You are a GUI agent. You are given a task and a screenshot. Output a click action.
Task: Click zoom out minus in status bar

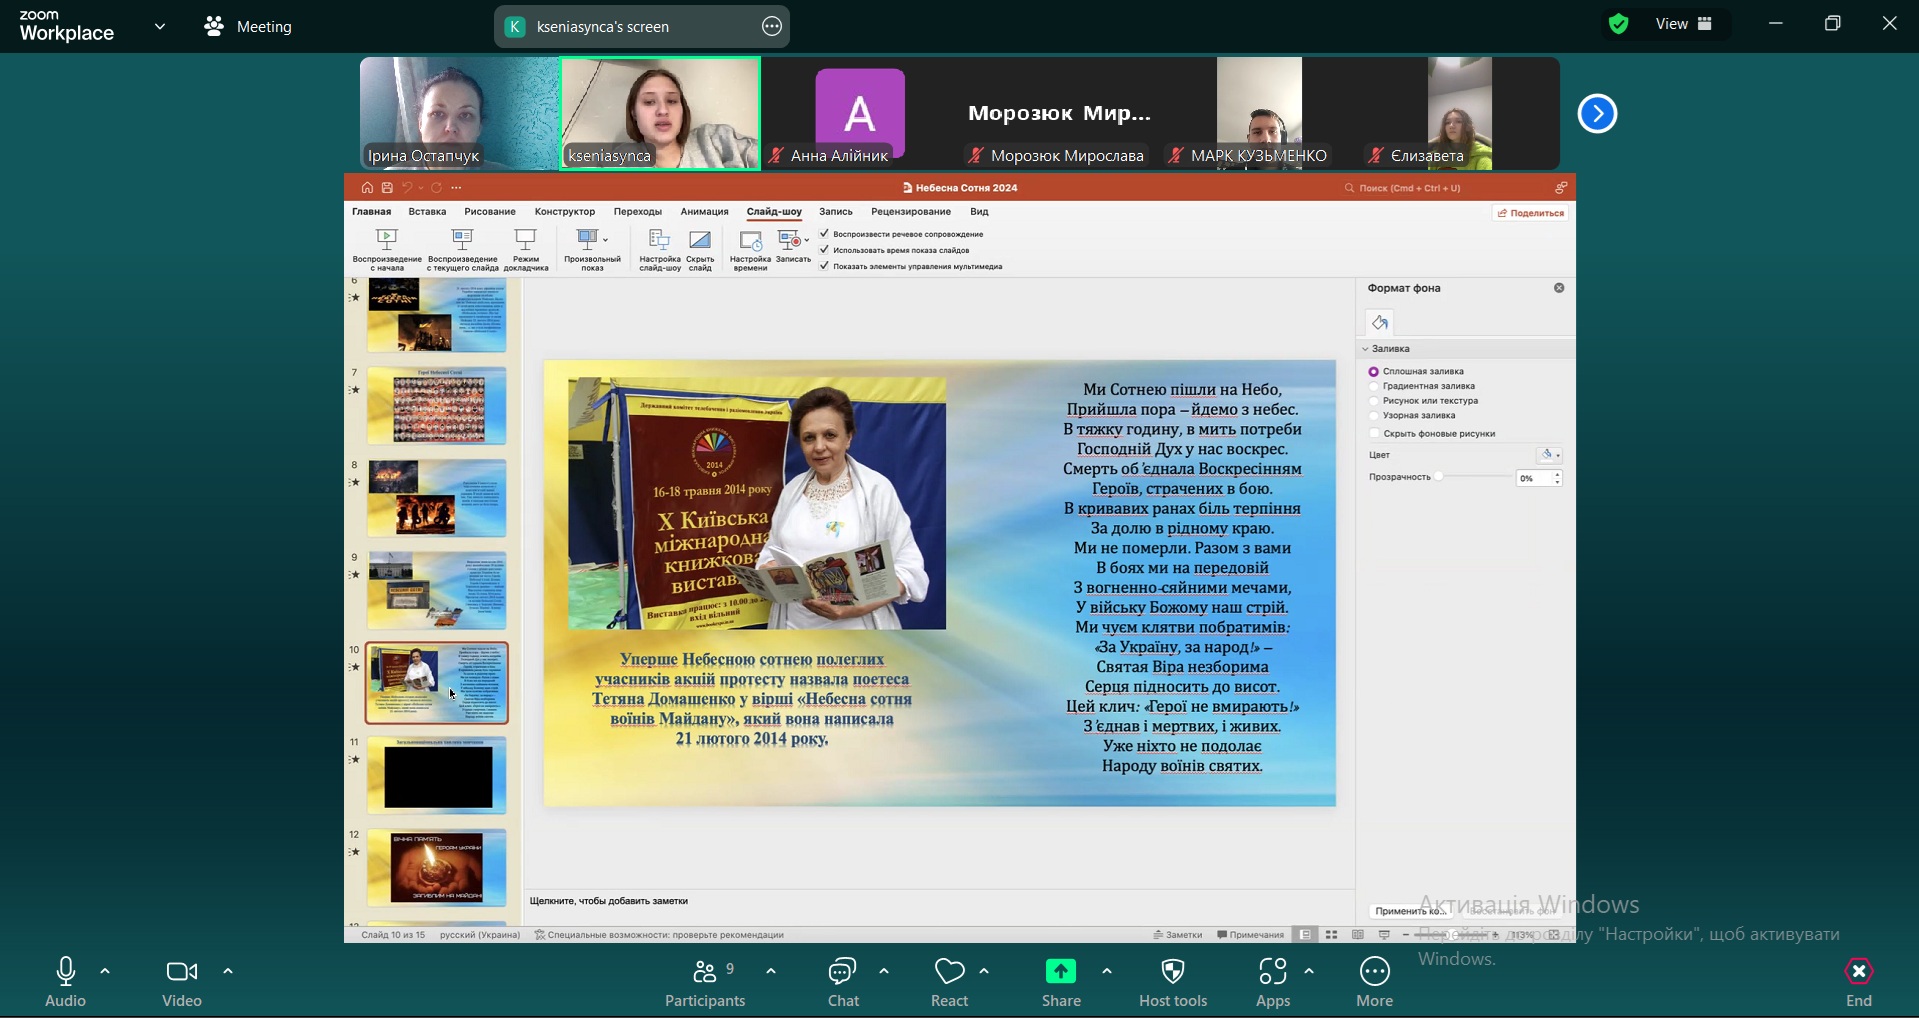point(1406,937)
